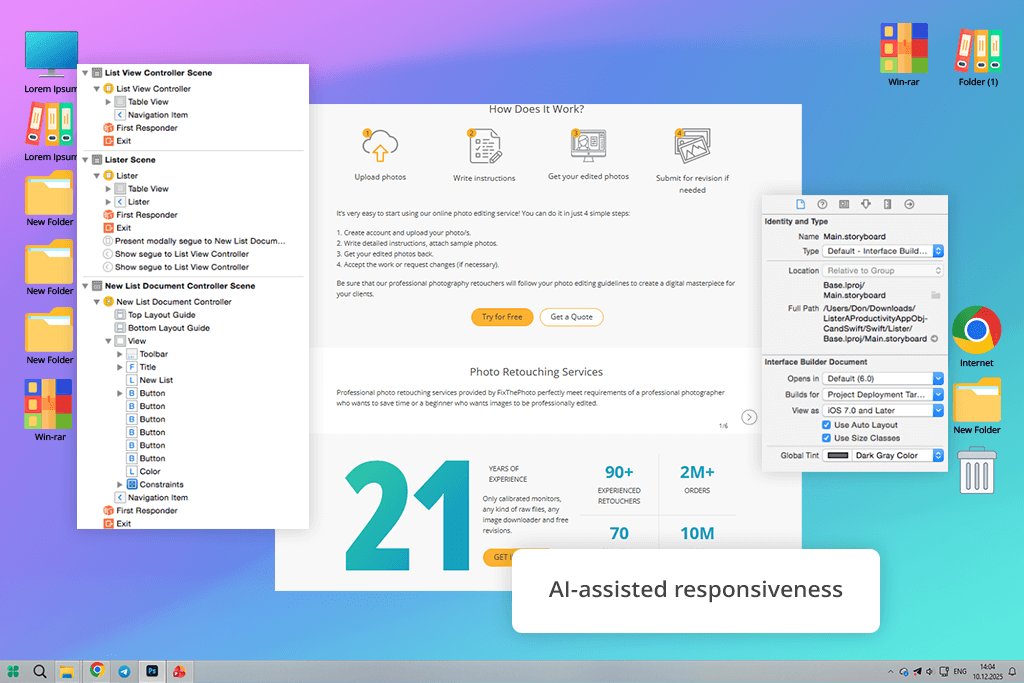Open the New Folder icon below Internet
Screen dimensions: 1024x683
pyautogui.click(x=977, y=400)
